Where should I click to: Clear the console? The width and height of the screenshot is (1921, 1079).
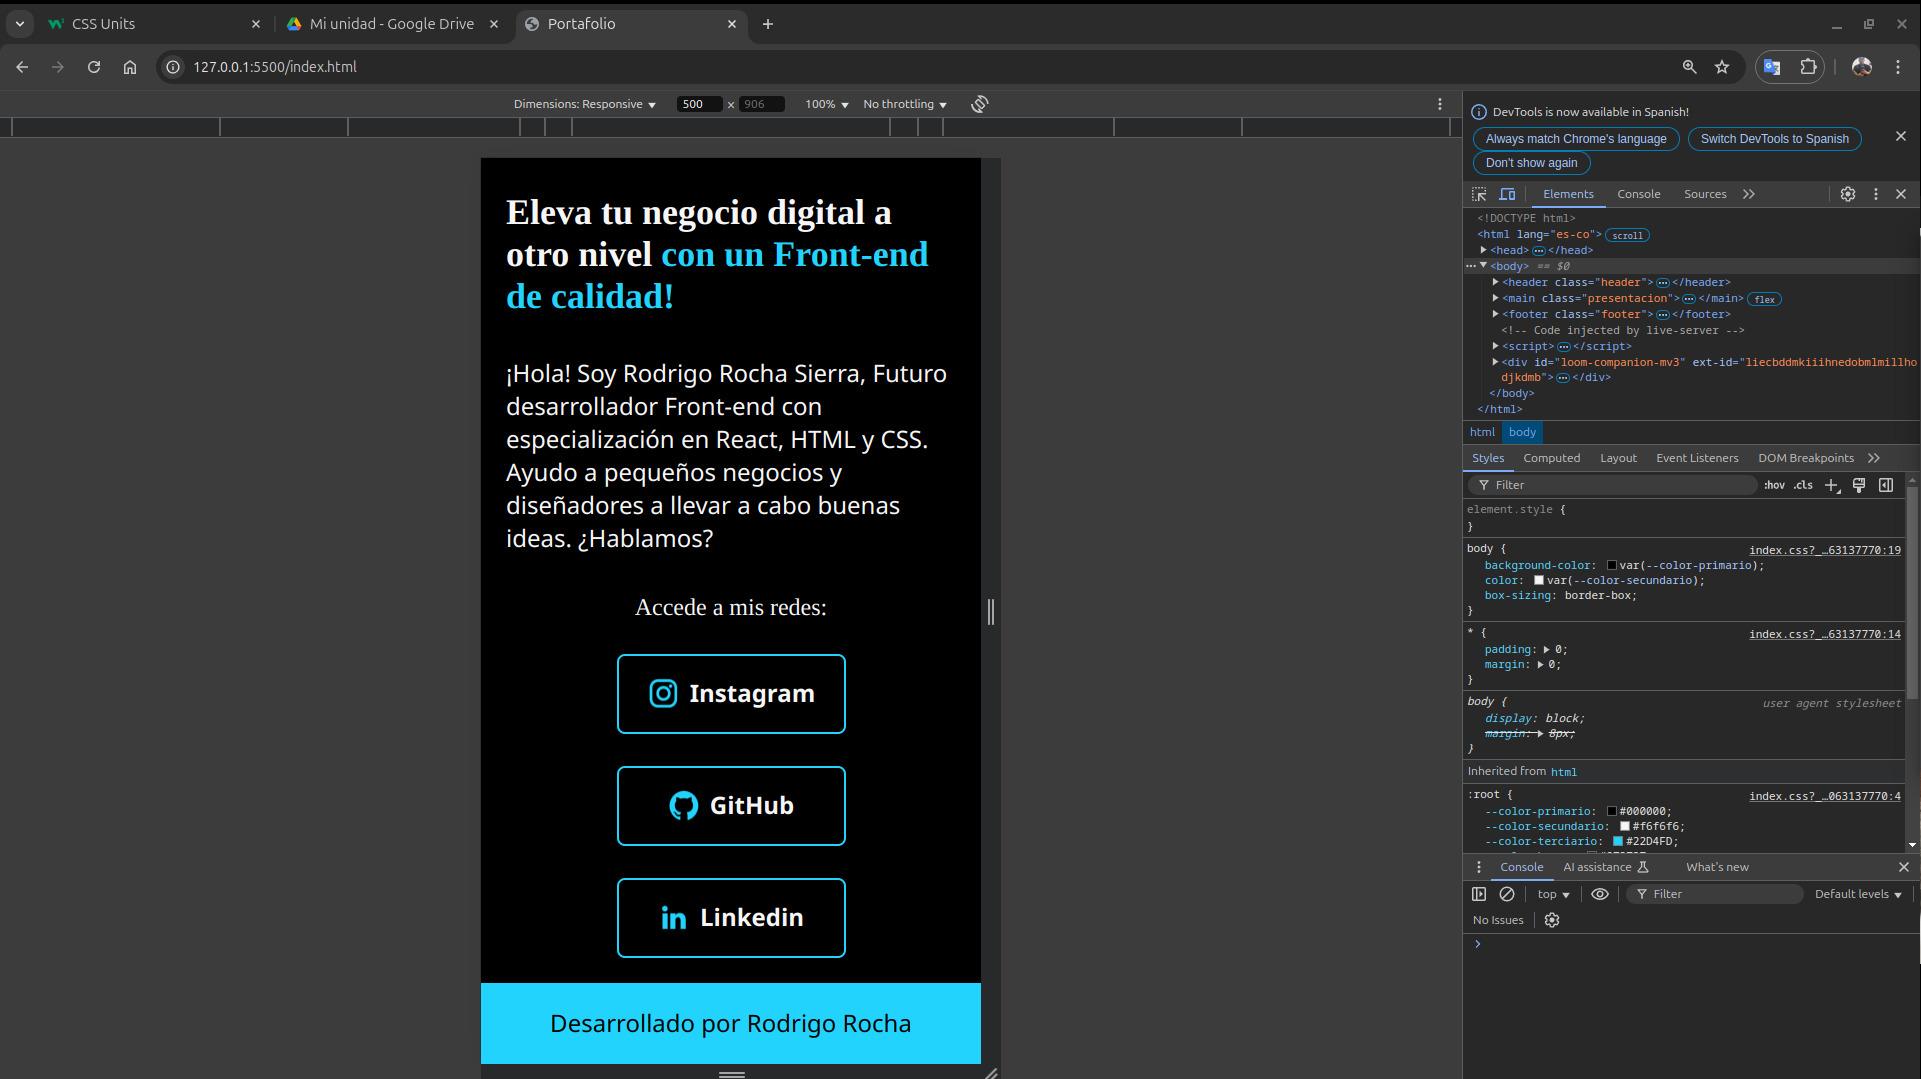click(x=1507, y=894)
